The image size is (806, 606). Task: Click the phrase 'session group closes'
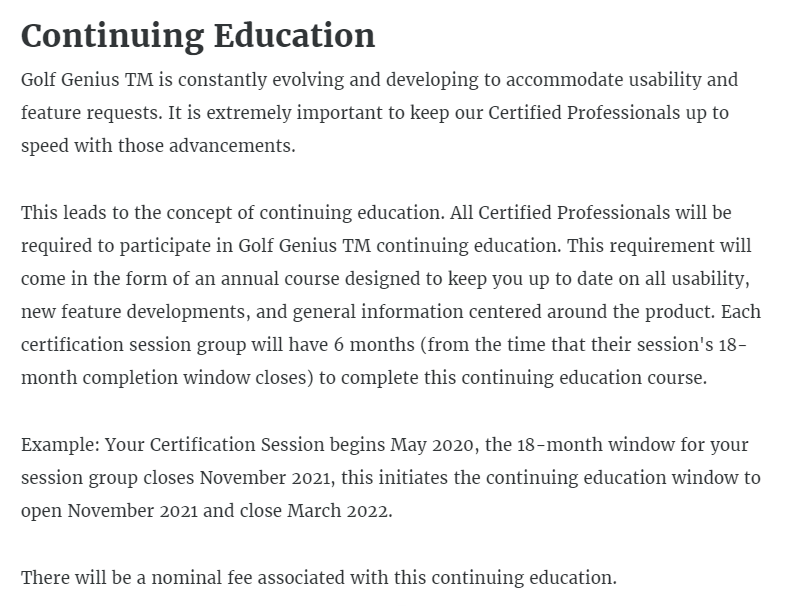point(102,477)
